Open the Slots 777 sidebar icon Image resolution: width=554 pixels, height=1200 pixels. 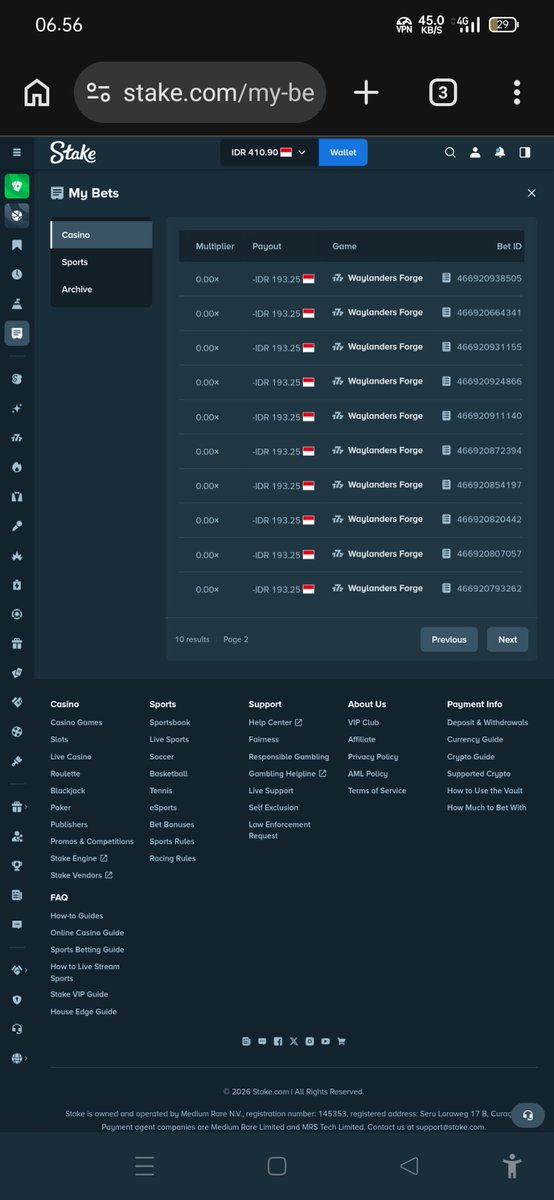(17, 437)
